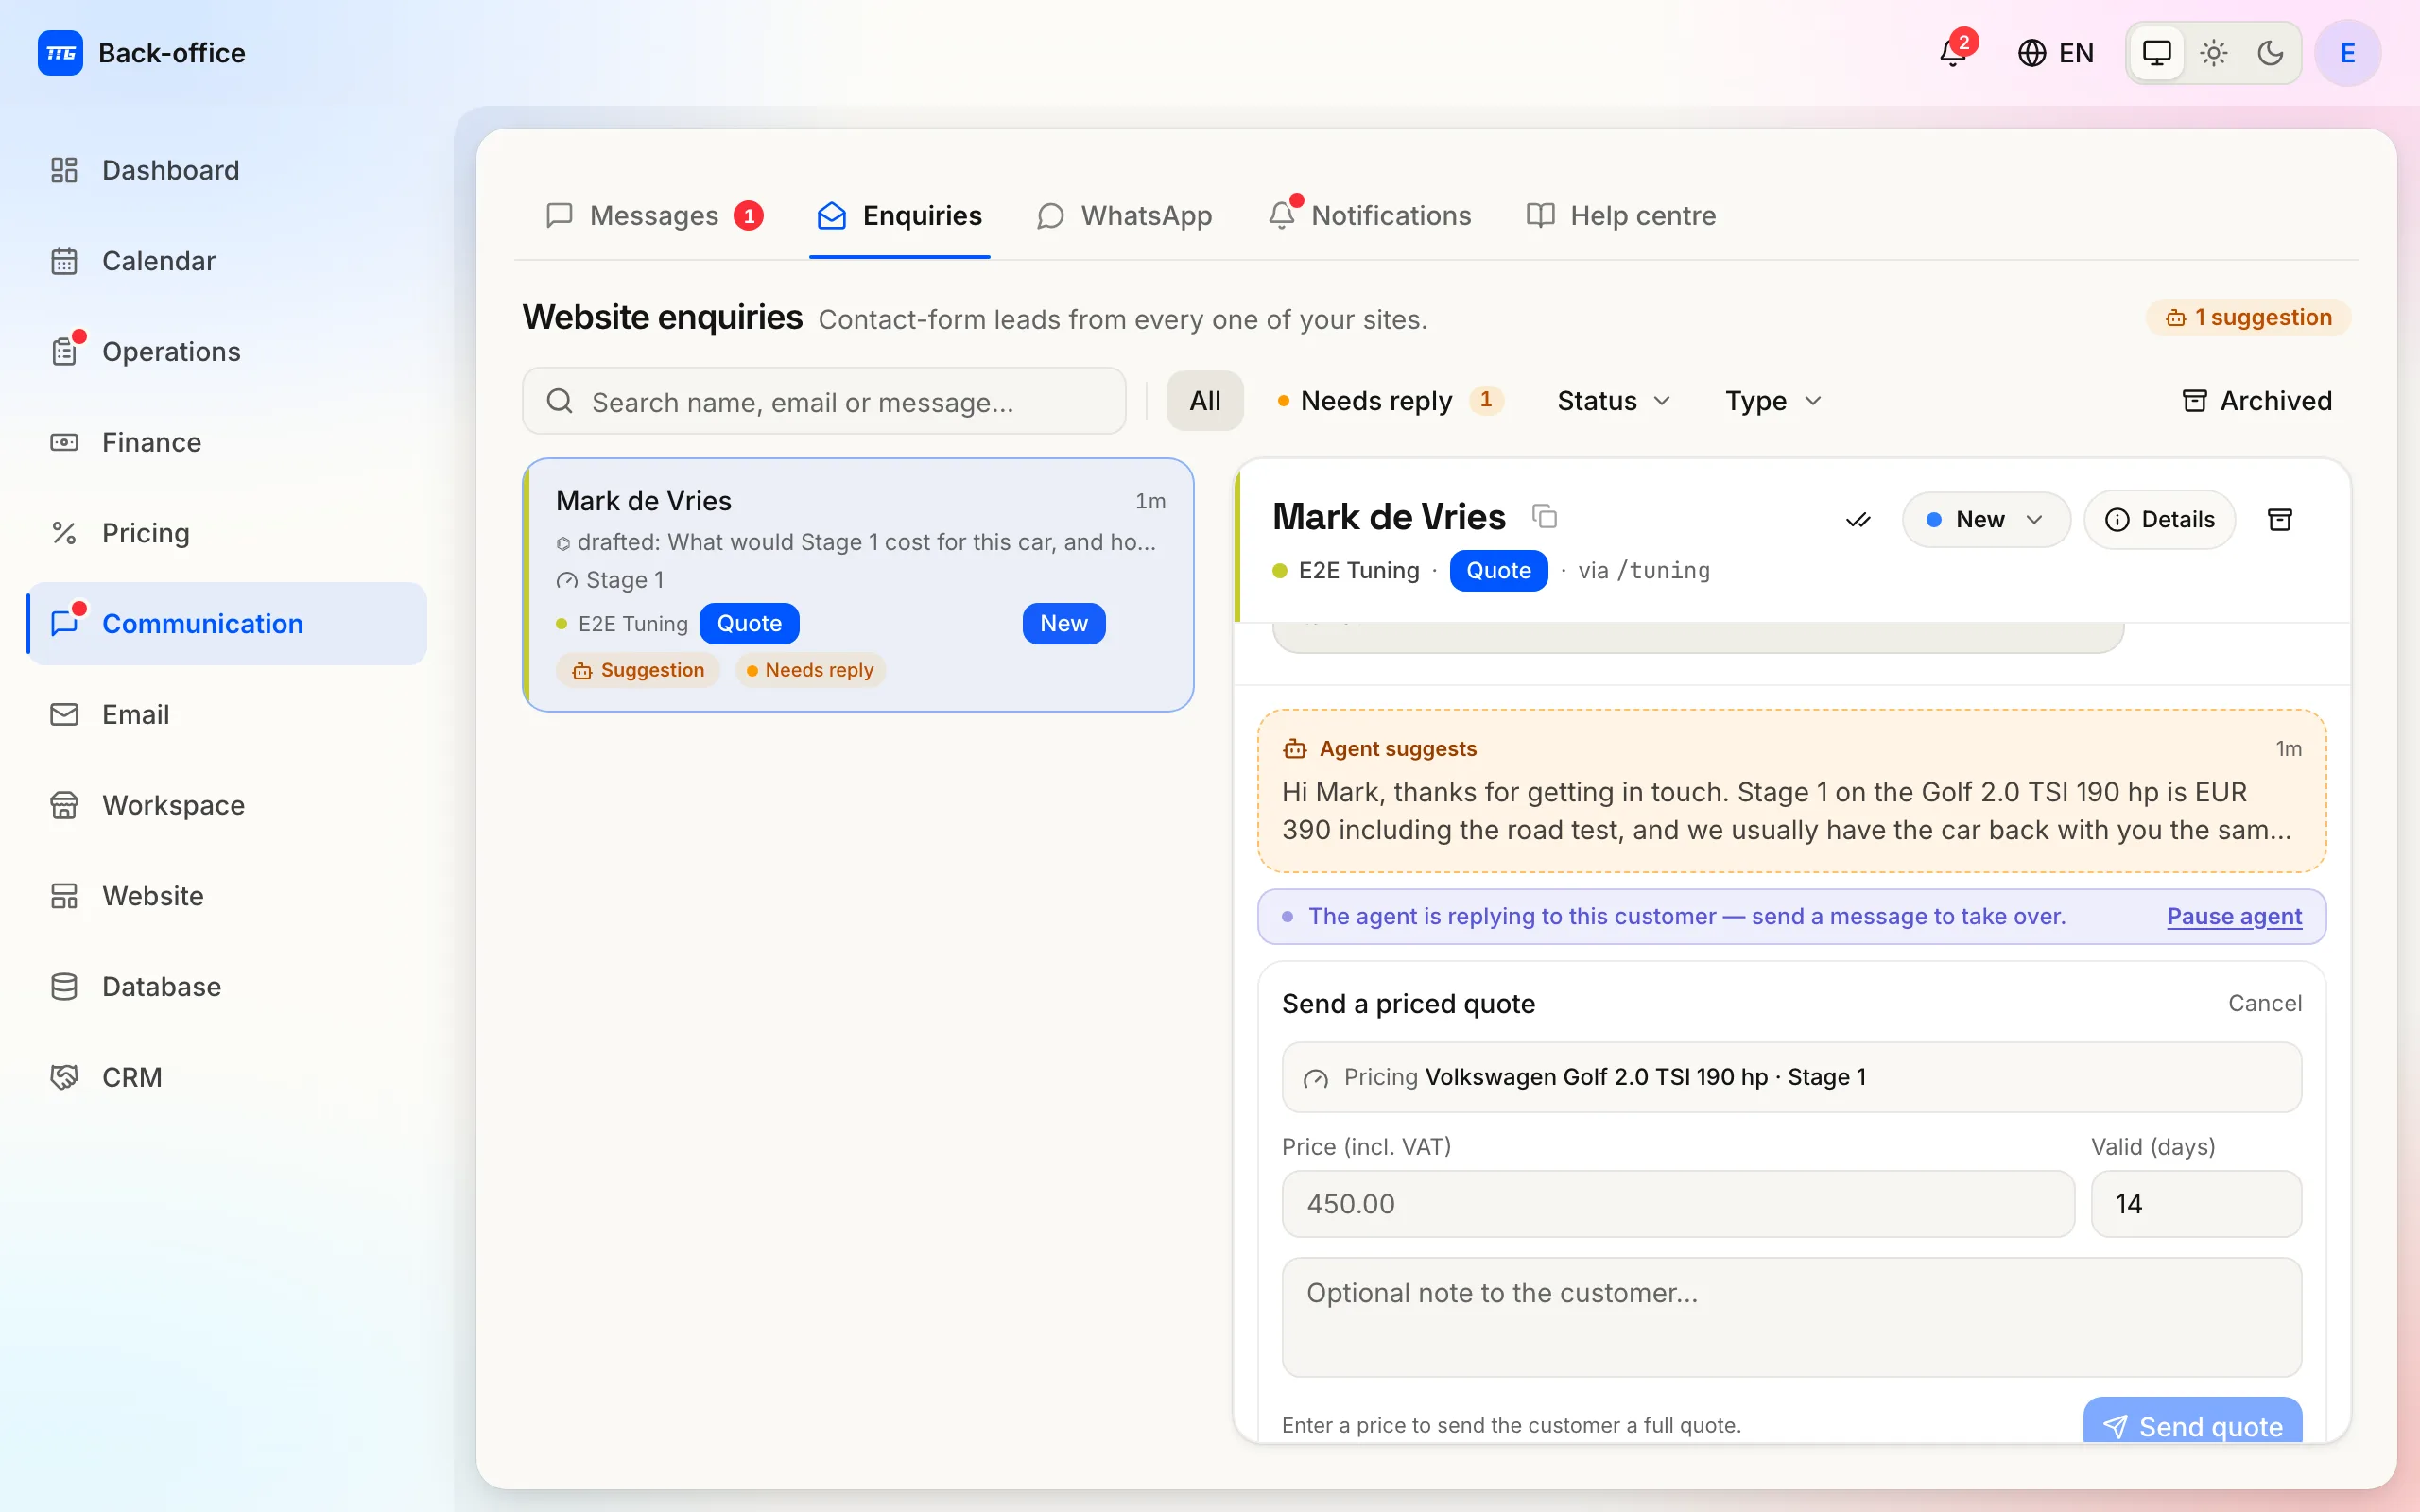Copy Mark de Vries name icon
Image resolution: width=2420 pixels, height=1512 pixels.
pos(1545,516)
